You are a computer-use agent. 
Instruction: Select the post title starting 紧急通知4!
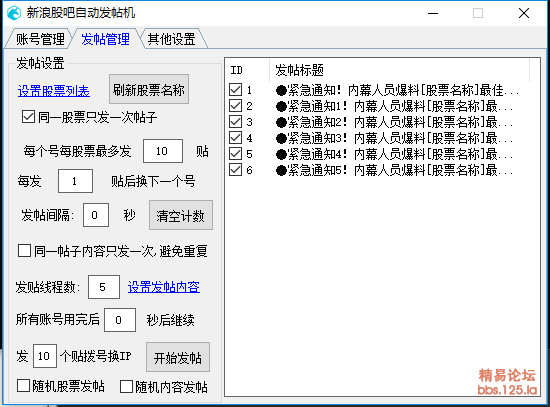pos(395,154)
